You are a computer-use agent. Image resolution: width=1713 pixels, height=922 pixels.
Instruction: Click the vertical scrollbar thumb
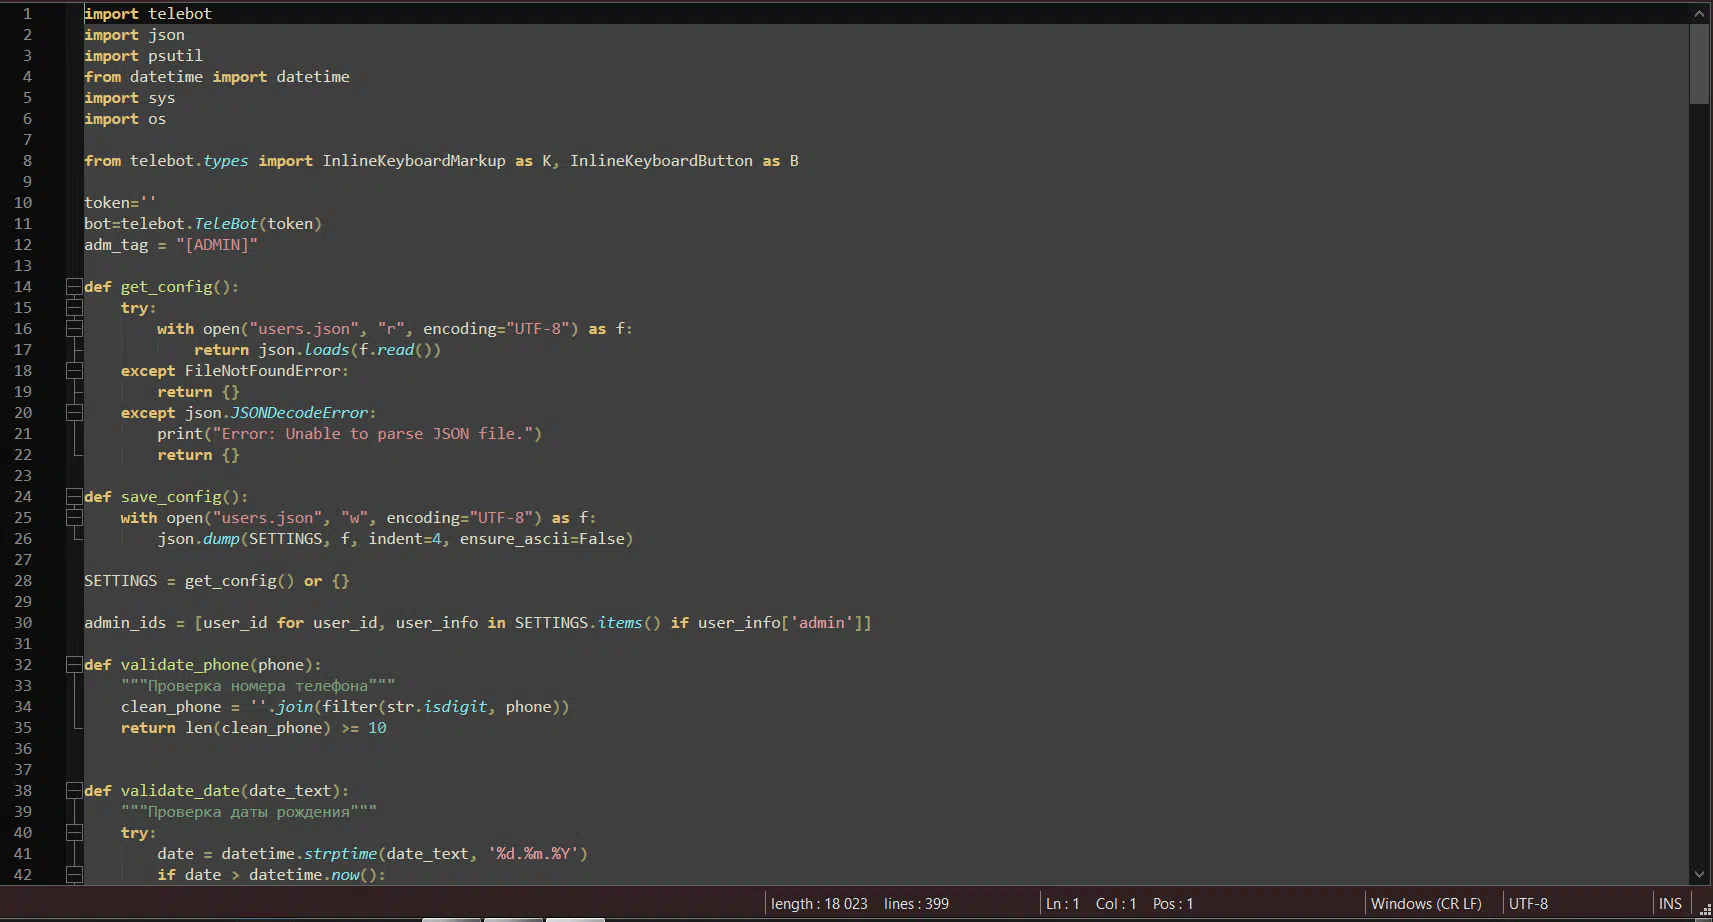1699,63
